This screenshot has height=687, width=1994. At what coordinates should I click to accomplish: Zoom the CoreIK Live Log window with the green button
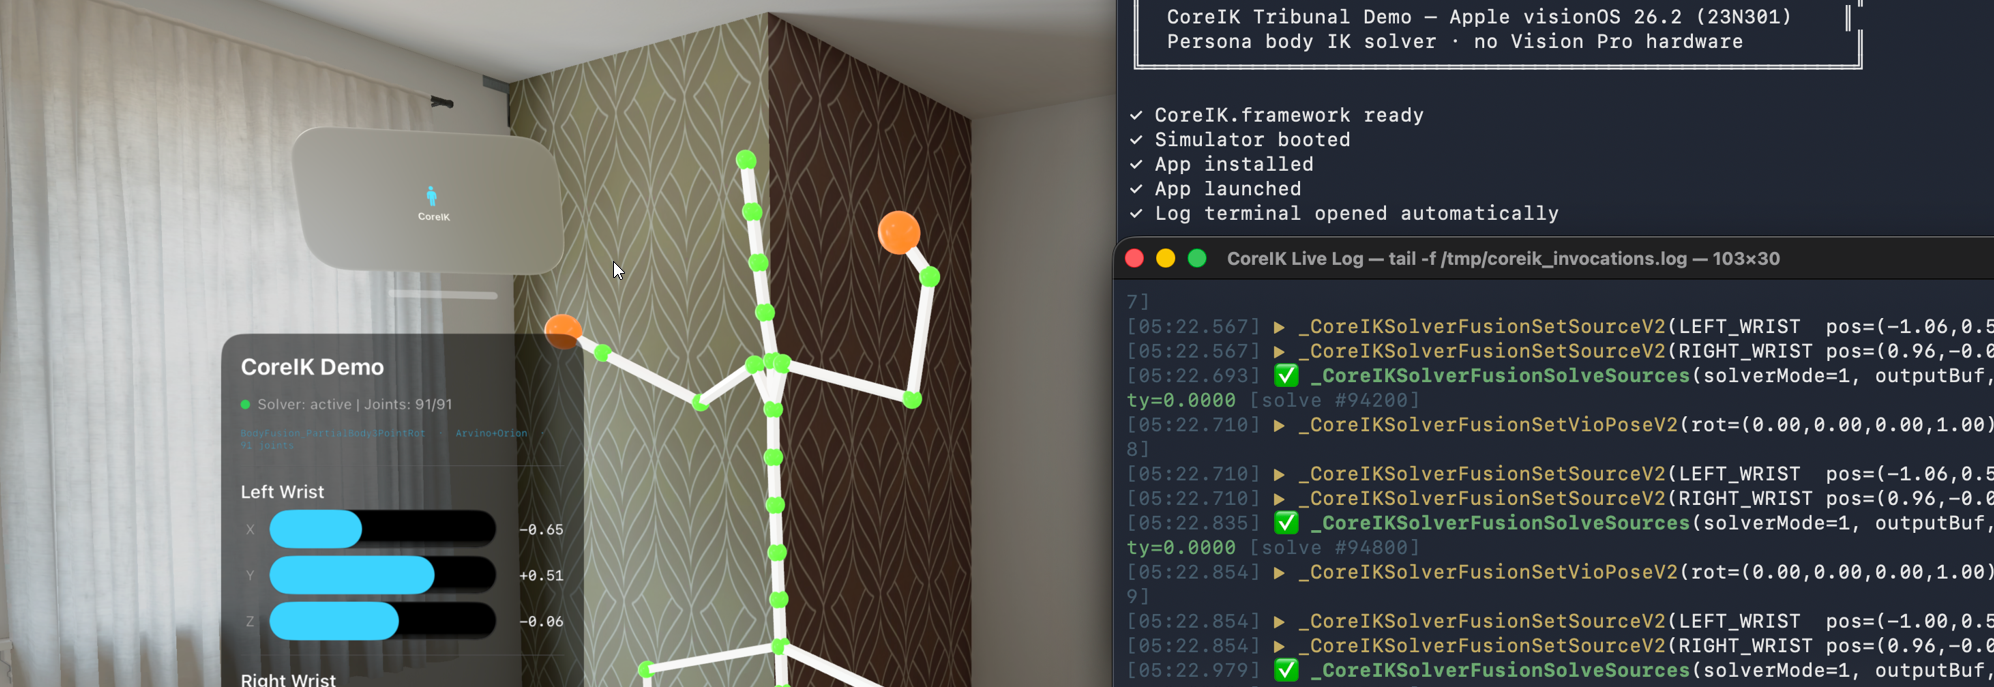click(x=1196, y=259)
